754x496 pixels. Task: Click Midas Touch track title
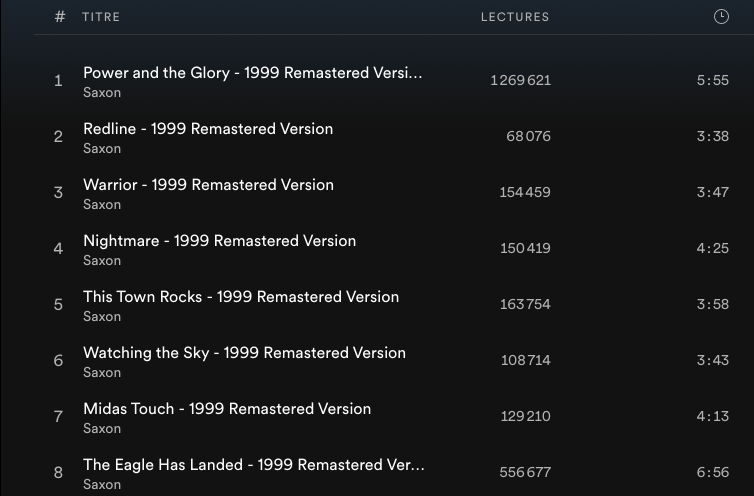(x=227, y=409)
